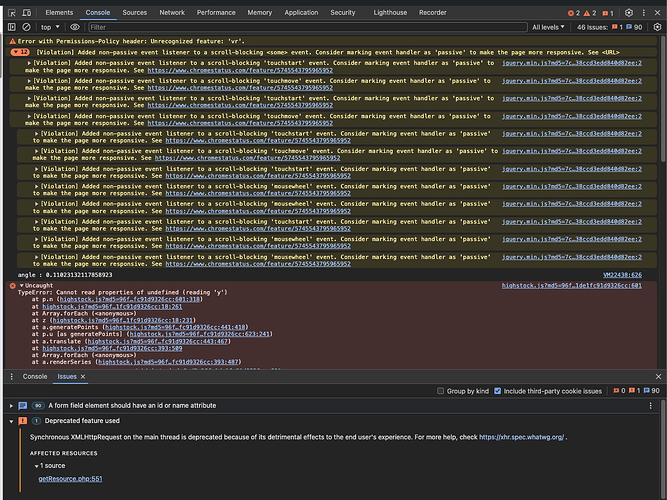
Task: Click the yellow warning count indicator
Action: 590,13
